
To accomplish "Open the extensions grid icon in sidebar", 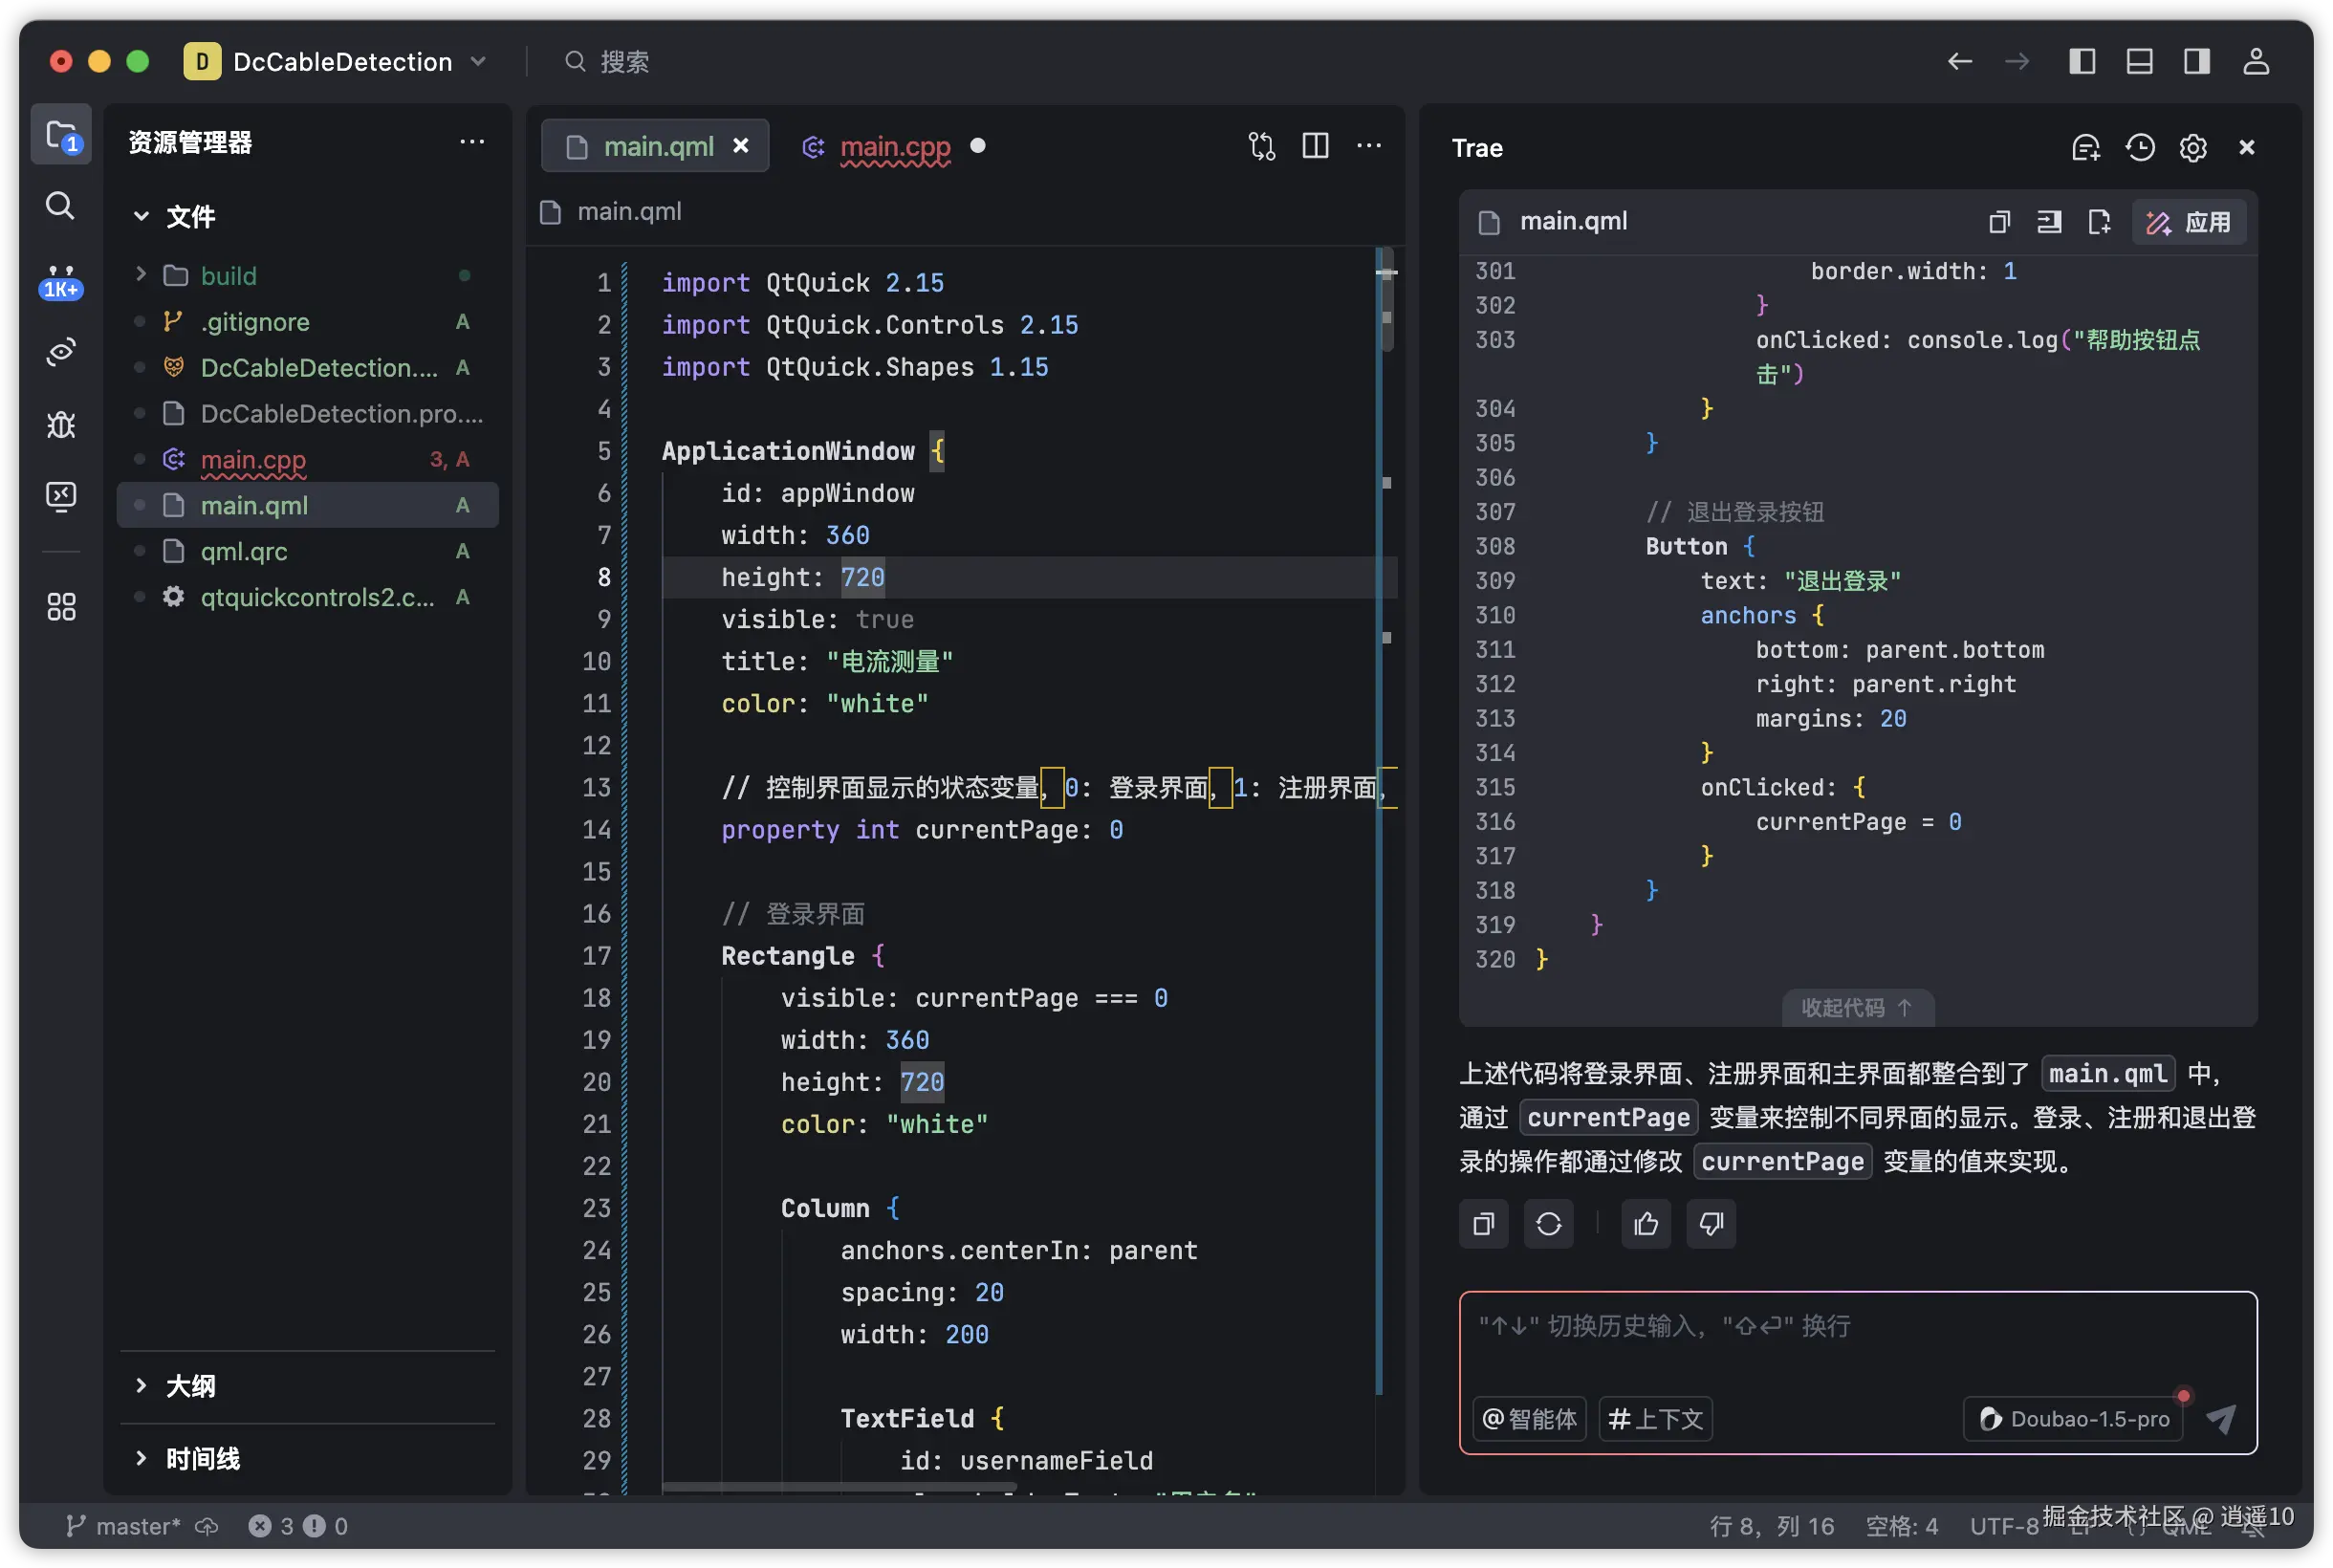I will pyautogui.click(x=60, y=606).
